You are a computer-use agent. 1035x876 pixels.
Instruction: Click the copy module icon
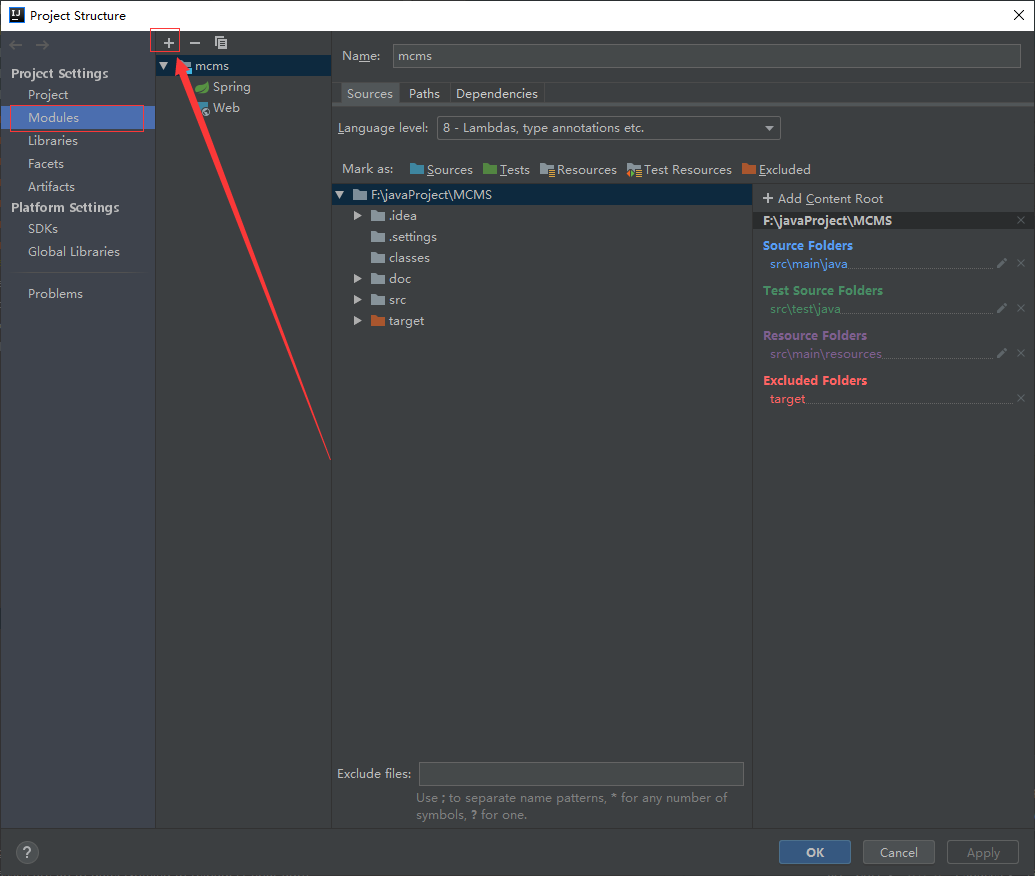click(x=220, y=43)
